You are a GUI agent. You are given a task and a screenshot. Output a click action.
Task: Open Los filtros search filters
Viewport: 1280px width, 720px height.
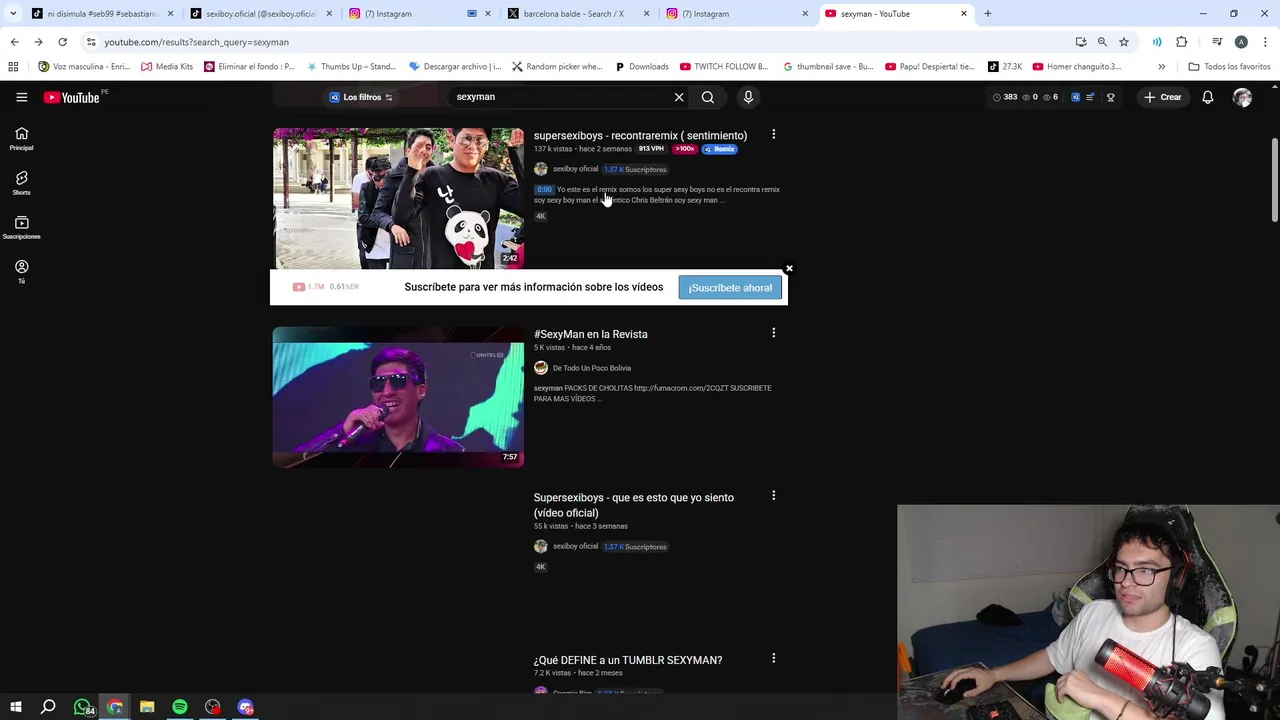tap(361, 97)
